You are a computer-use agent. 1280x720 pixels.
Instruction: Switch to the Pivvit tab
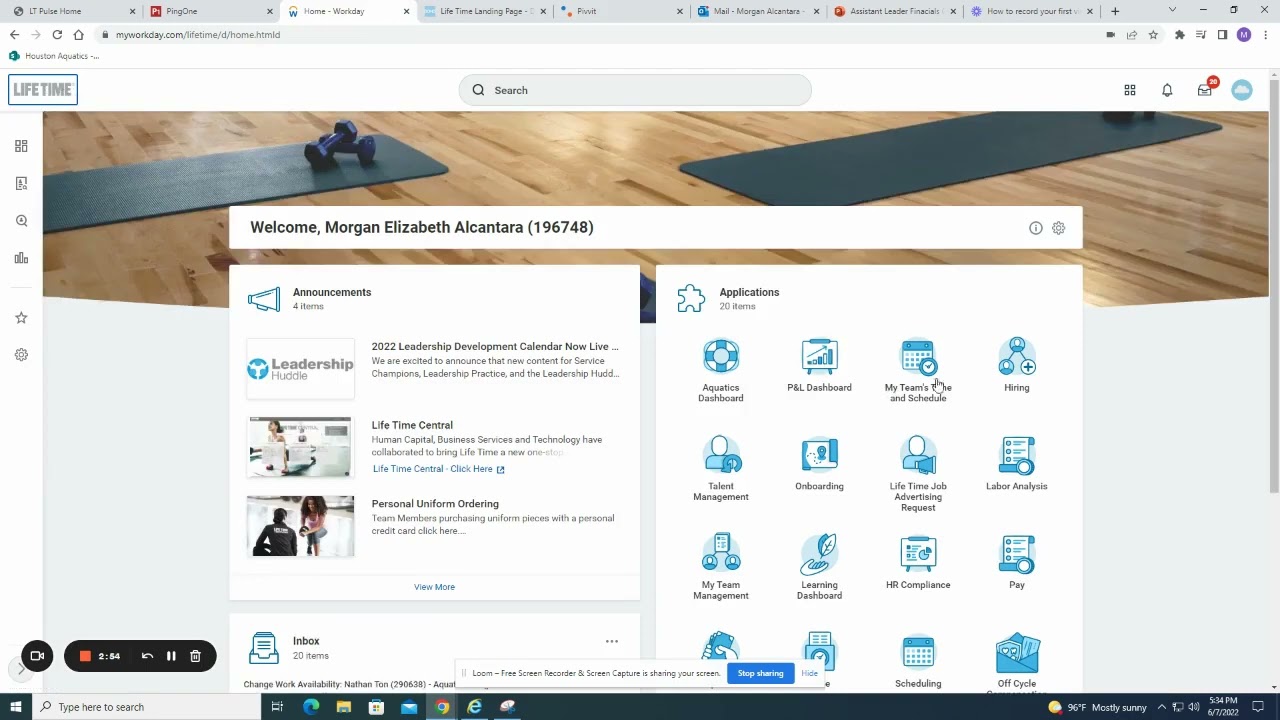point(620,11)
